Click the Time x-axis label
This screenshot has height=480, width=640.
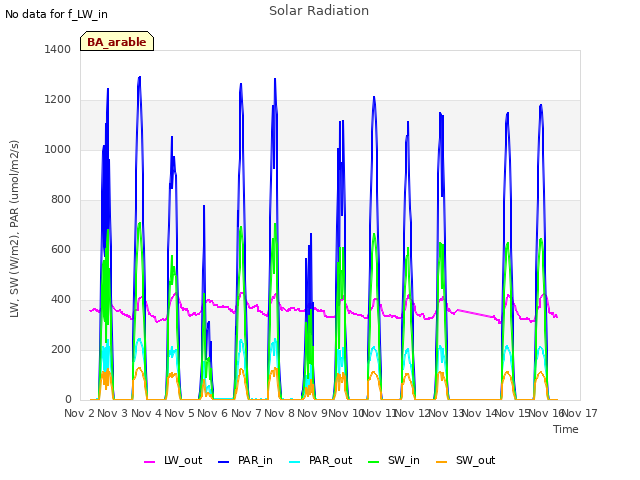[566, 429]
